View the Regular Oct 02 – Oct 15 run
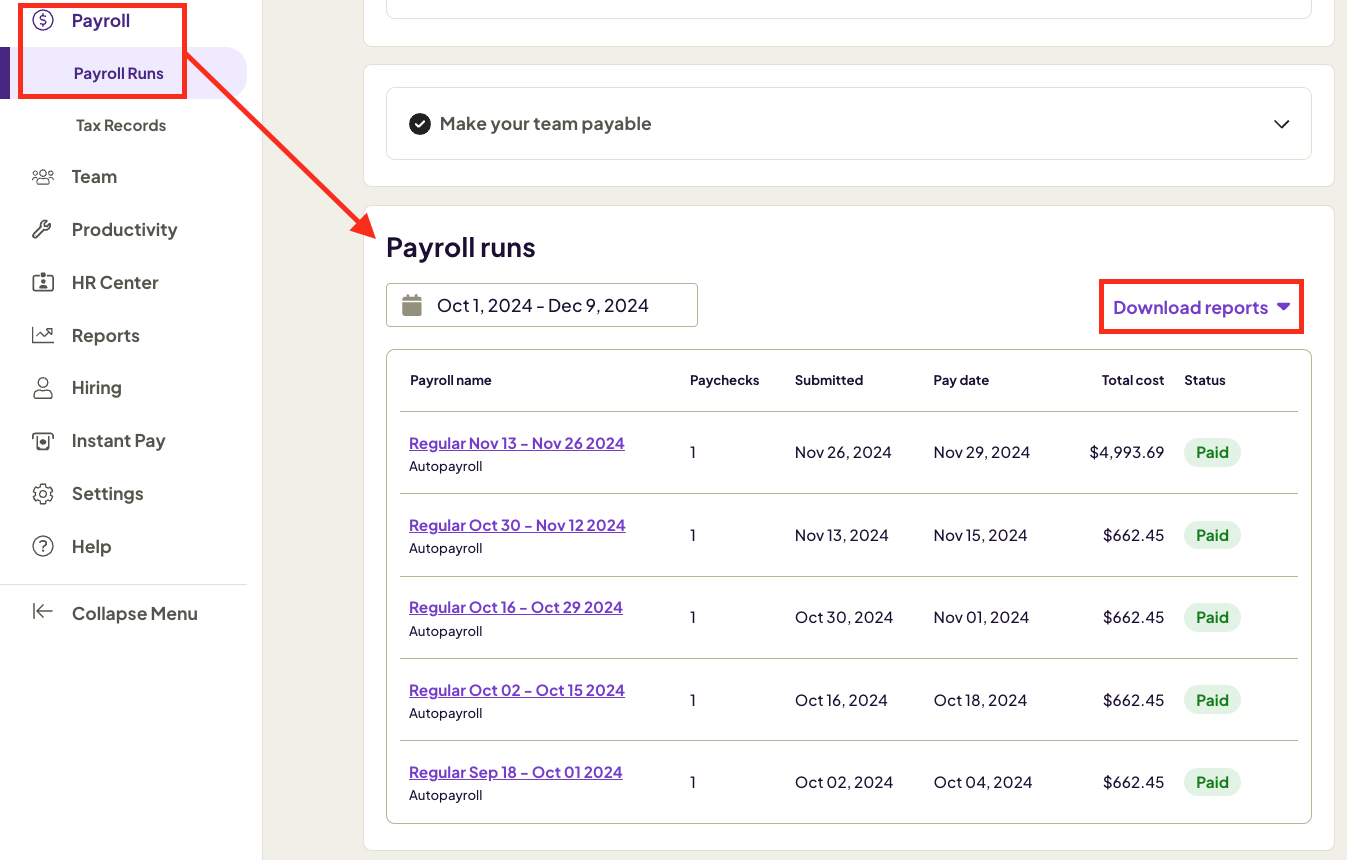Screen dimensions: 1347x860 pyautogui.click(x=516, y=690)
